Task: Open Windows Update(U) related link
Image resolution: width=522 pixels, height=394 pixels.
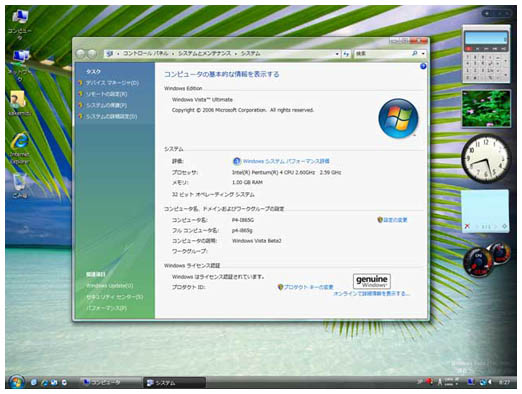Action: click(x=109, y=286)
